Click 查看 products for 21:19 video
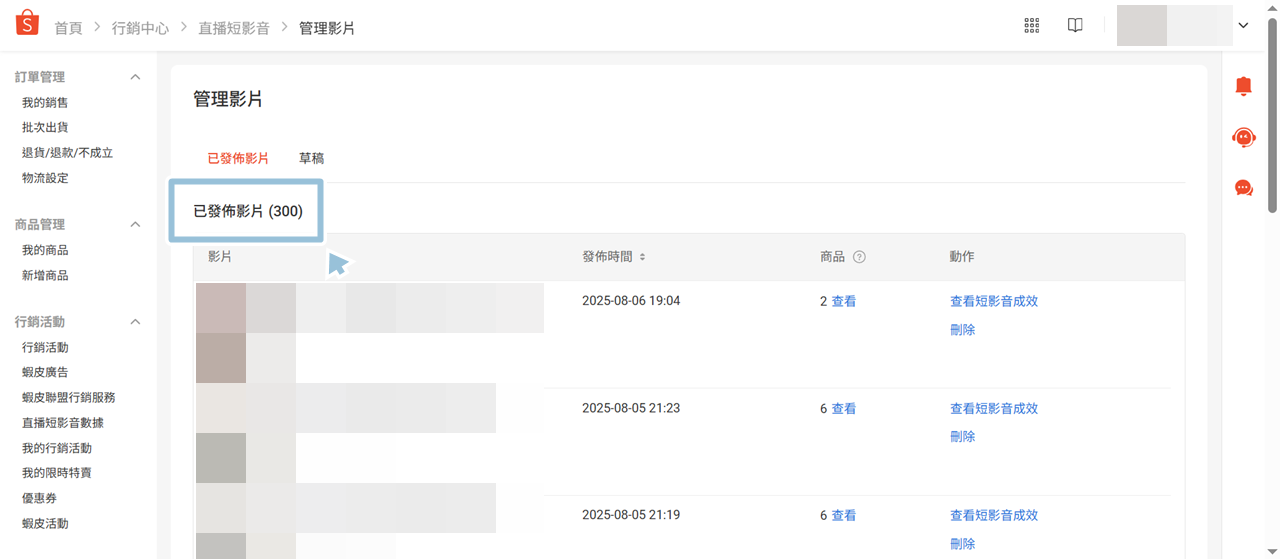 [843, 516]
